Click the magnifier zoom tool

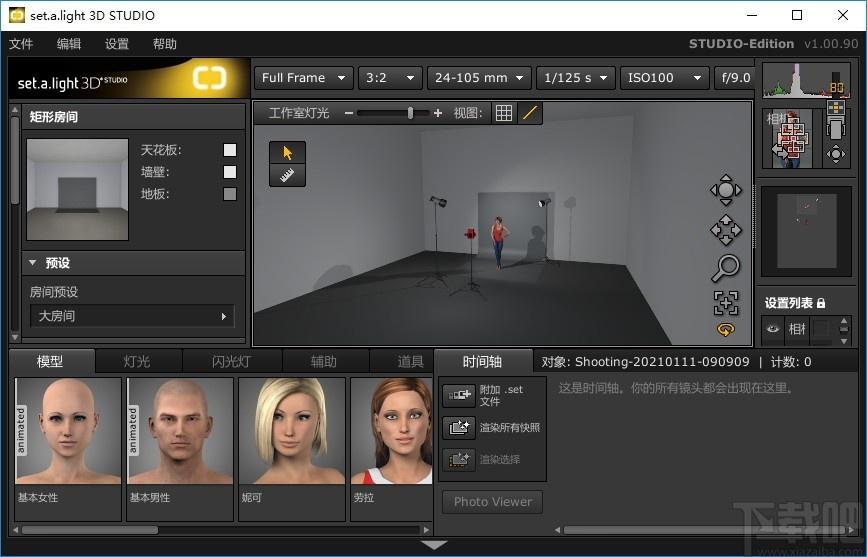click(x=725, y=268)
